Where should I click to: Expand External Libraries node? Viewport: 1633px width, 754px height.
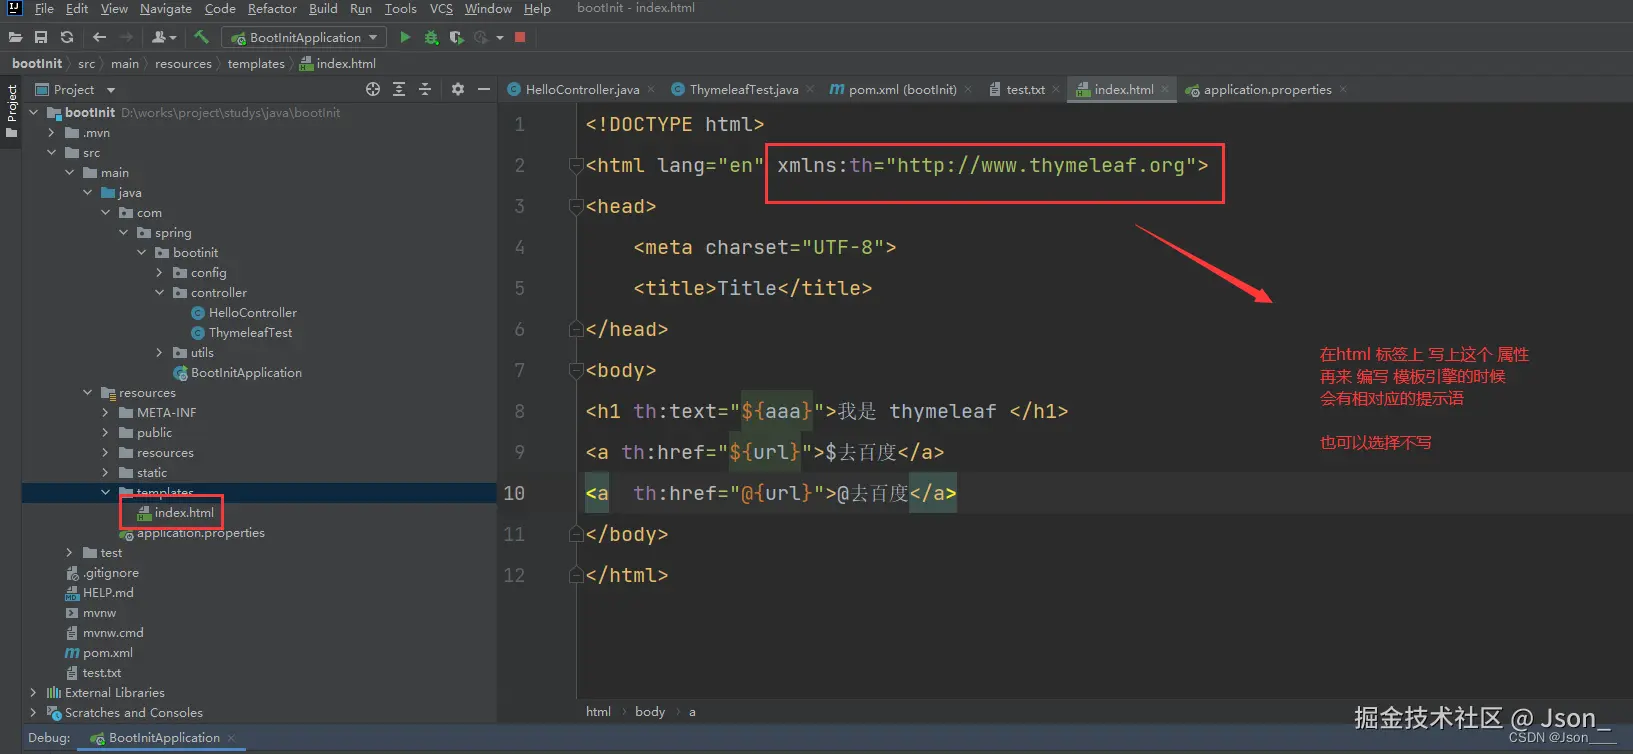click(34, 693)
